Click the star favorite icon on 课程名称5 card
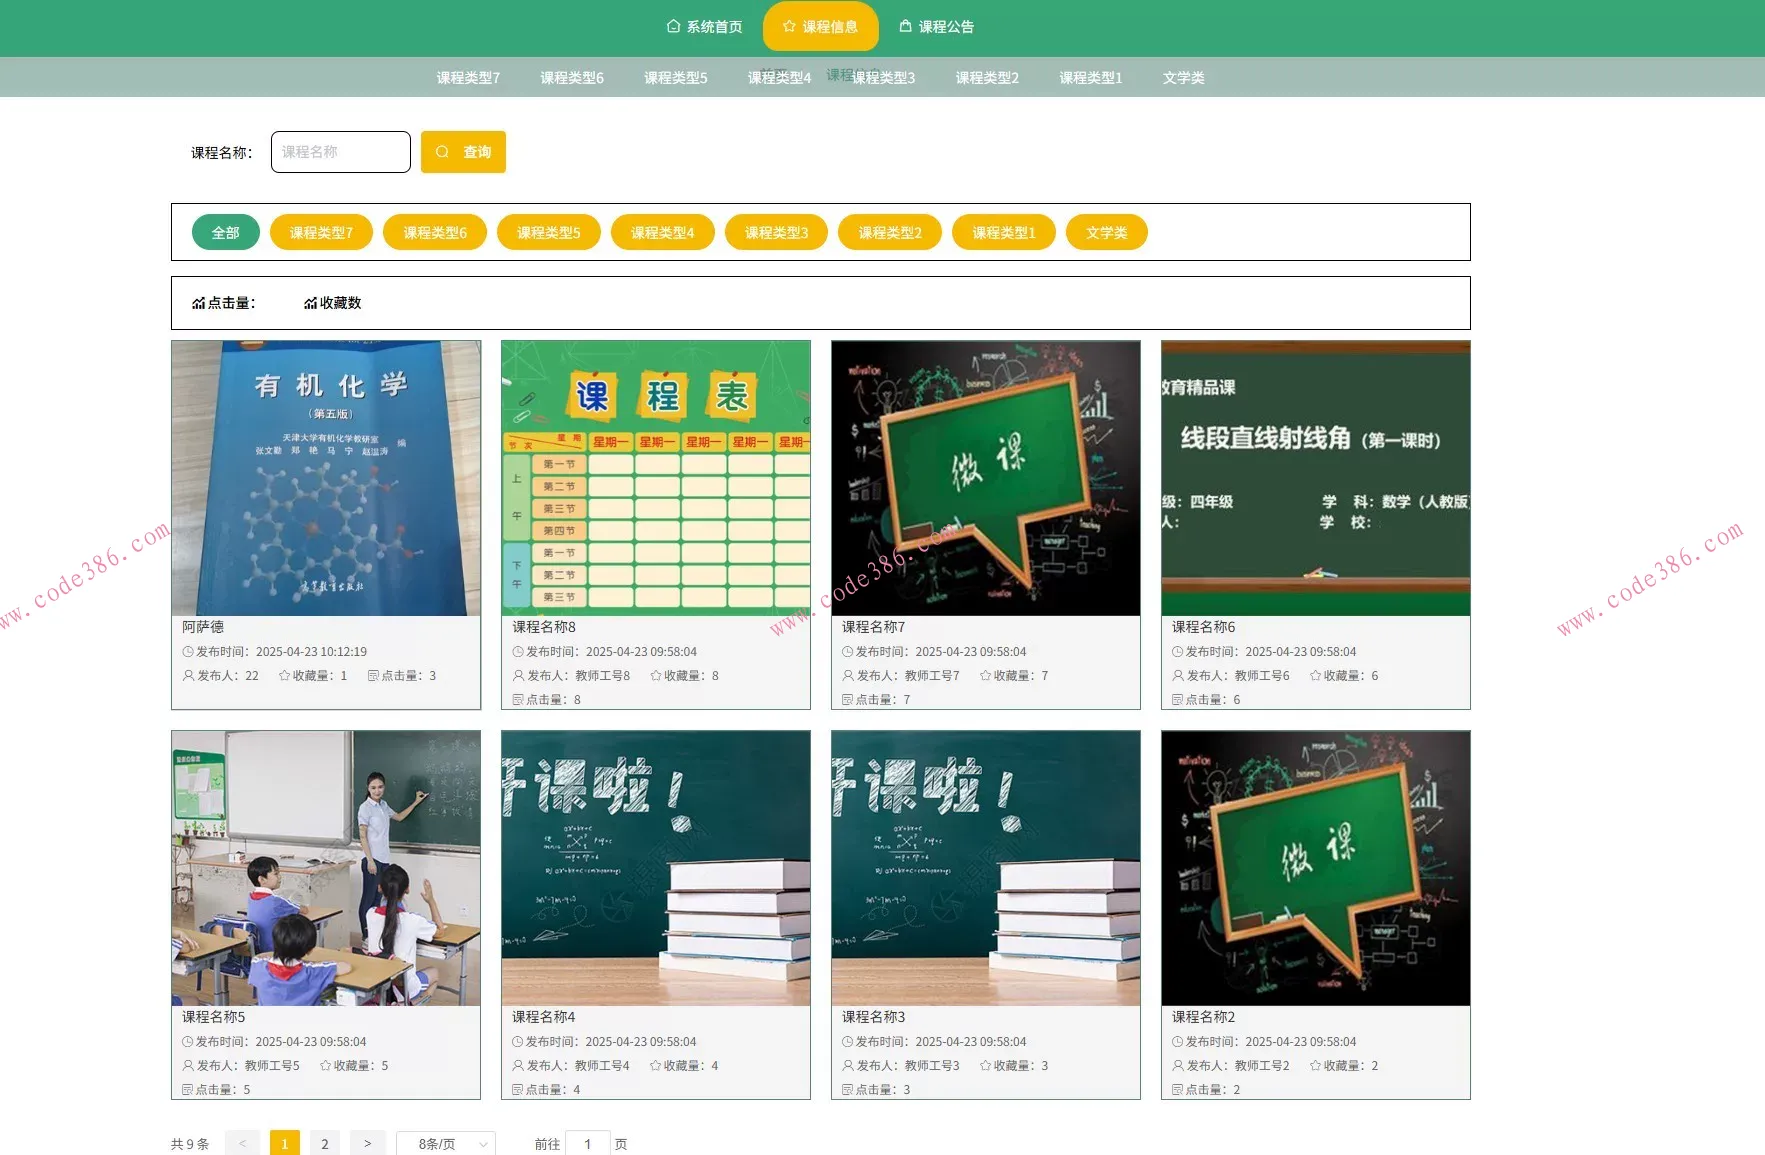 click(x=326, y=1066)
